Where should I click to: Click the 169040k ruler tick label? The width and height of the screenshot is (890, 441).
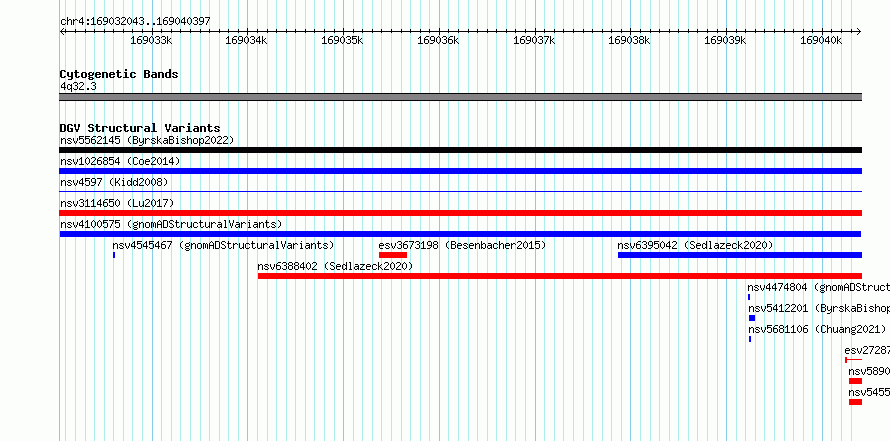click(821, 40)
